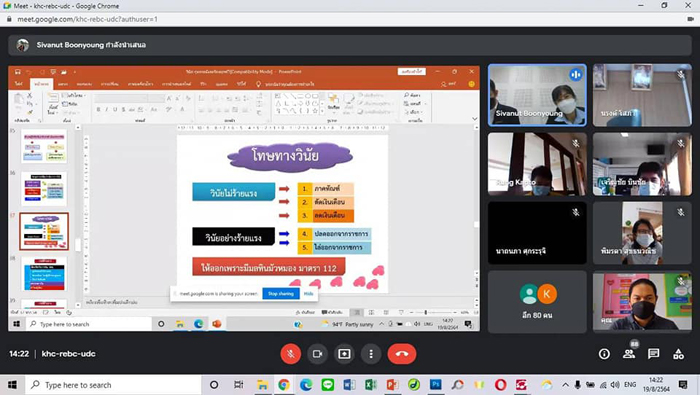The height and width of the screenshot is (395, 700).
Task: Open the activities shapes icon
Action: (x=678, y=354)
